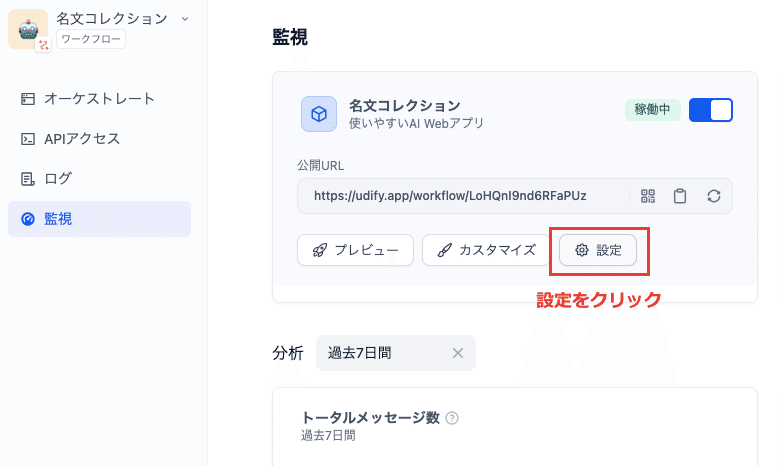Expand the 名文コレクション app name chevron
The height and width of the screenshot is (466, 781).
pos(185,19)
